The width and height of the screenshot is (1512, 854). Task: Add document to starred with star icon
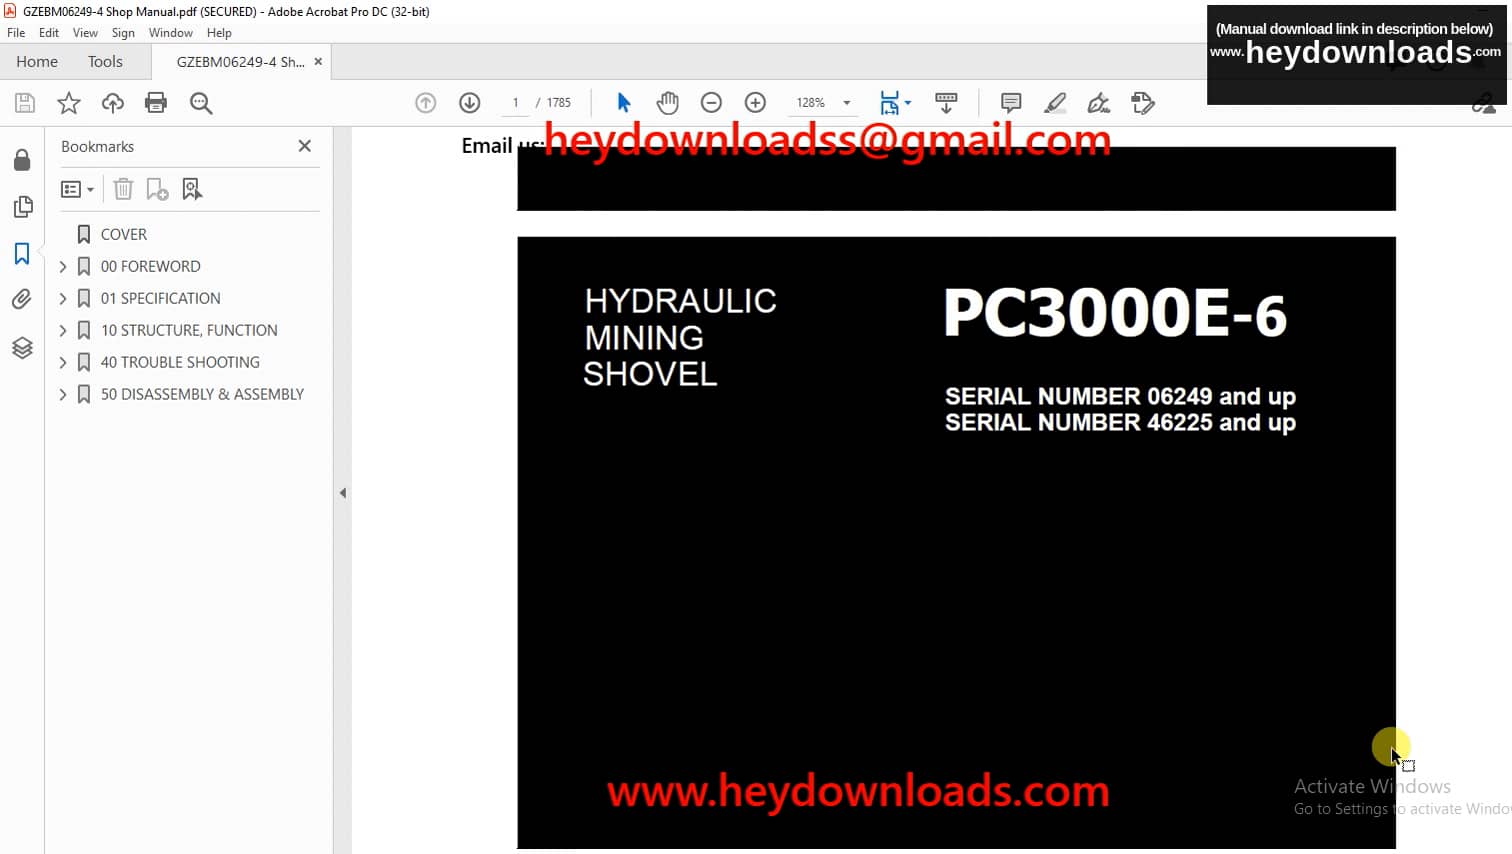(69, 103)
